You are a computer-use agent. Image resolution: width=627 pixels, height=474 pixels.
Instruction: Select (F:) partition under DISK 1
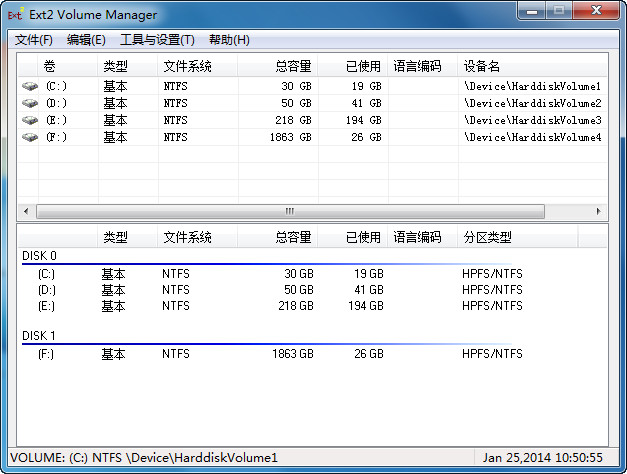pos(46,354)
